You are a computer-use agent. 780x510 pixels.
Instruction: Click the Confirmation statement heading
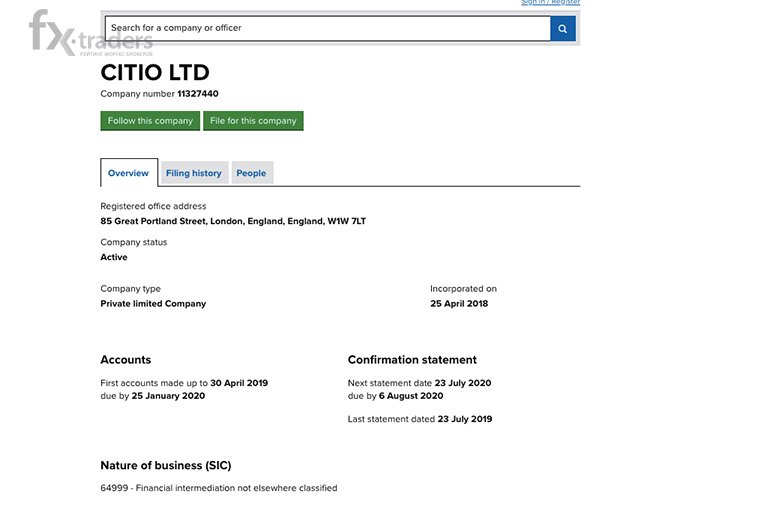click(412, 360)
